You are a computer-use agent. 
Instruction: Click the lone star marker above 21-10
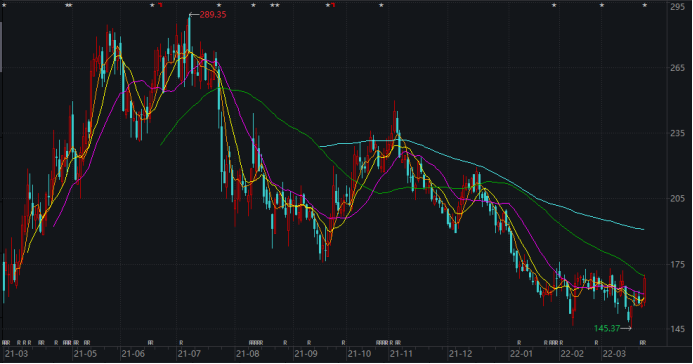tap(381, 5)
